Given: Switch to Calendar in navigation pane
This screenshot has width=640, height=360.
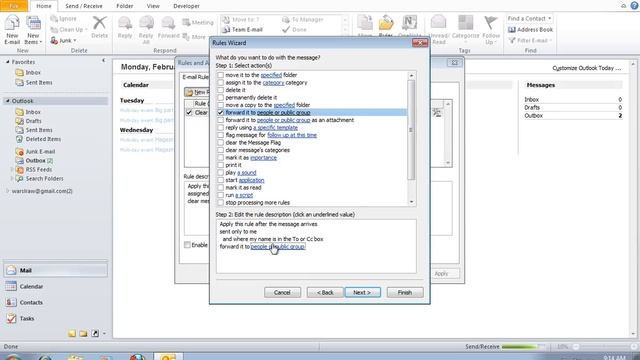Looking at the screenshot, I should click(x=56, y=287).
